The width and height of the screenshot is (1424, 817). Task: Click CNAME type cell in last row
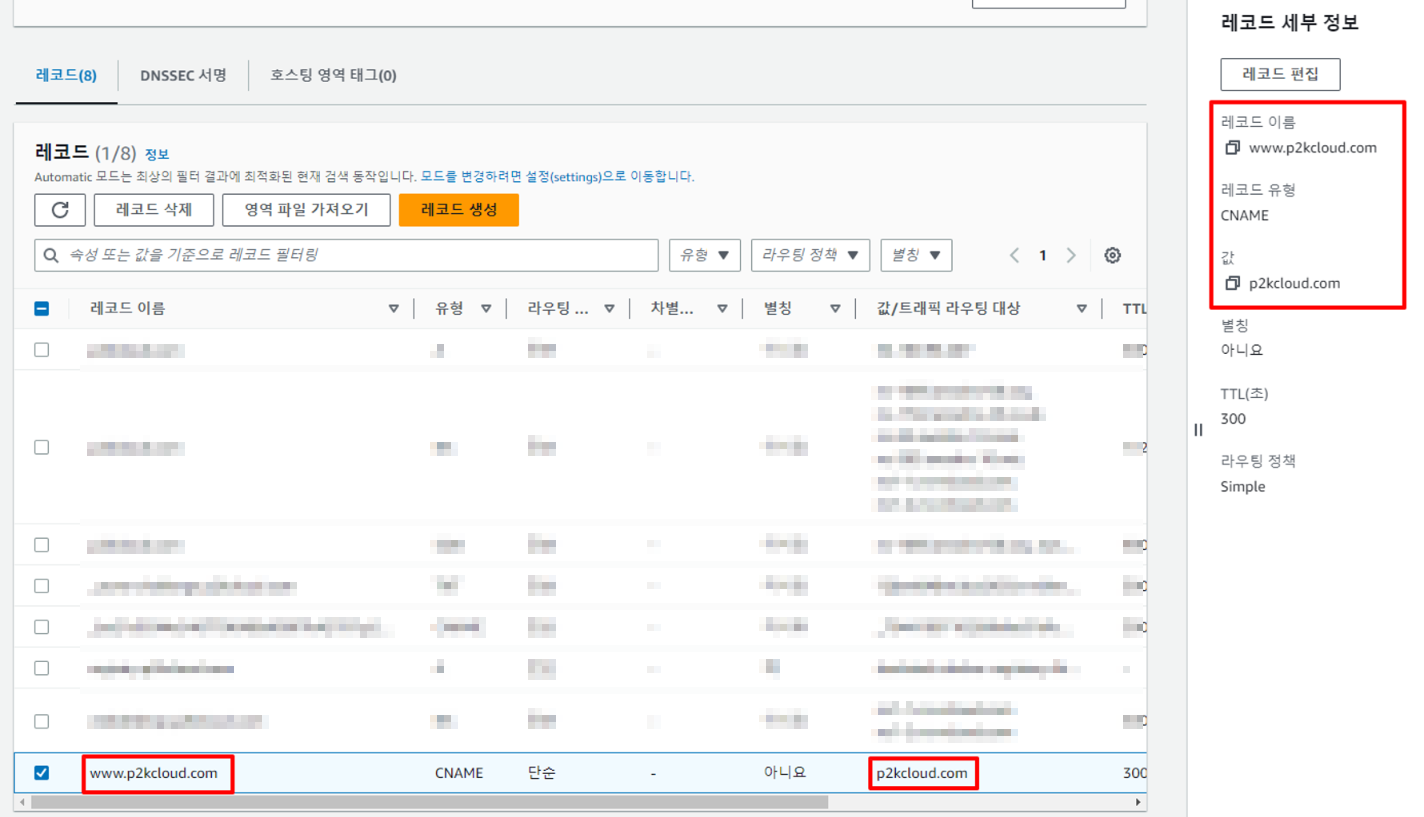tap(459, 773)
